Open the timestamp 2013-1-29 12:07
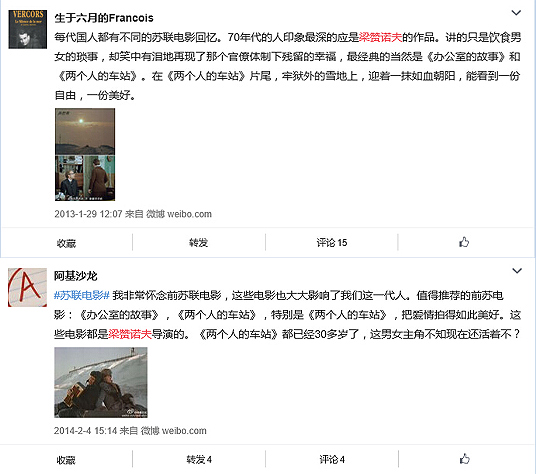 pyautogui.click(x=88, y=214)
